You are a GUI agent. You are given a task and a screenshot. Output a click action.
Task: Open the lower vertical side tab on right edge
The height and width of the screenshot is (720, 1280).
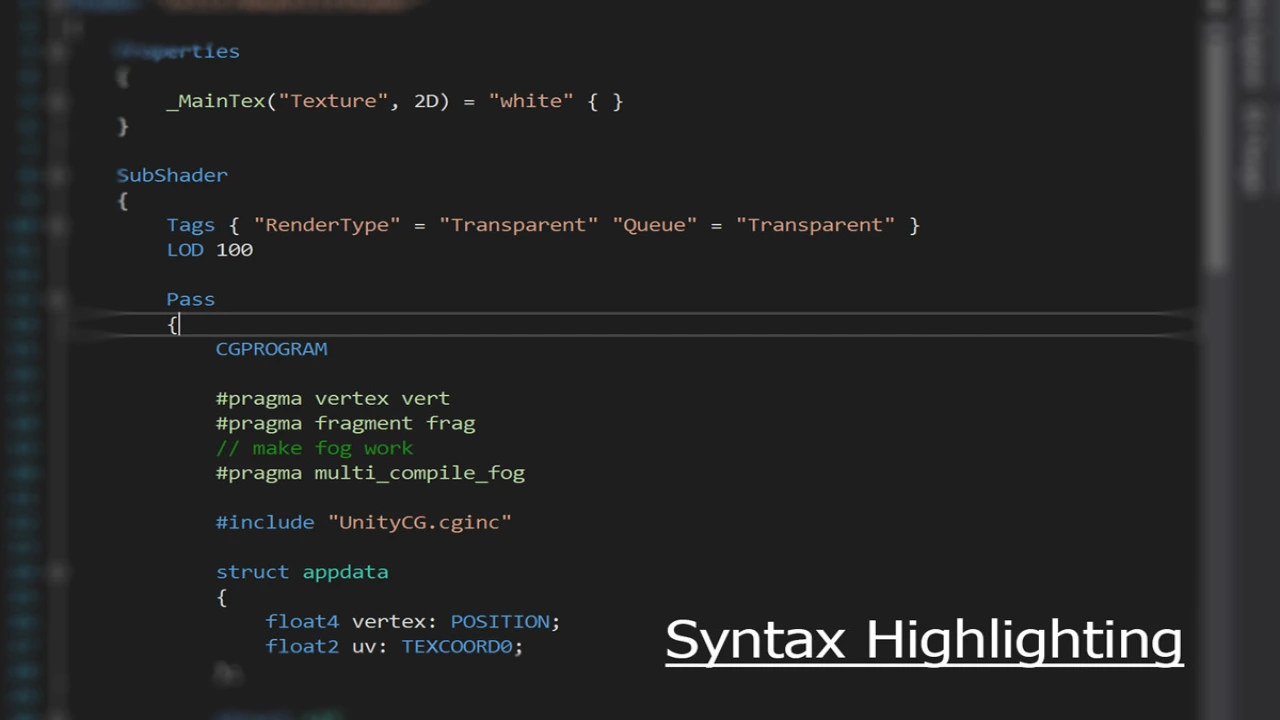pos(1252,150)
